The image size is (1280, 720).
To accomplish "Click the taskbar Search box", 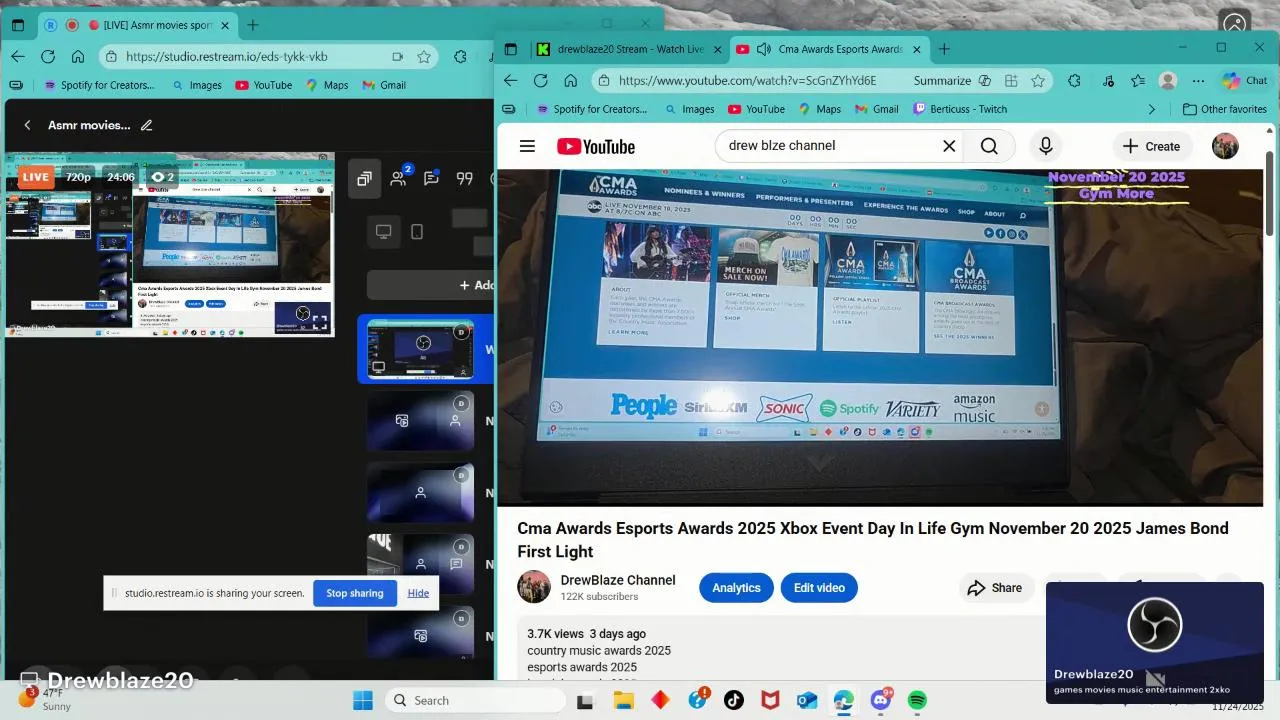I will point(475,700).
